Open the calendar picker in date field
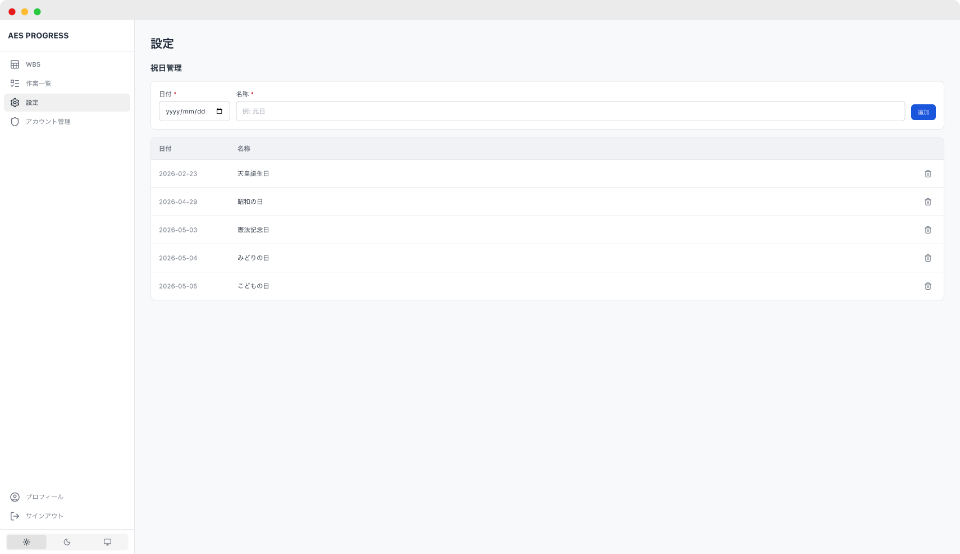 click(x=219, y=111)
